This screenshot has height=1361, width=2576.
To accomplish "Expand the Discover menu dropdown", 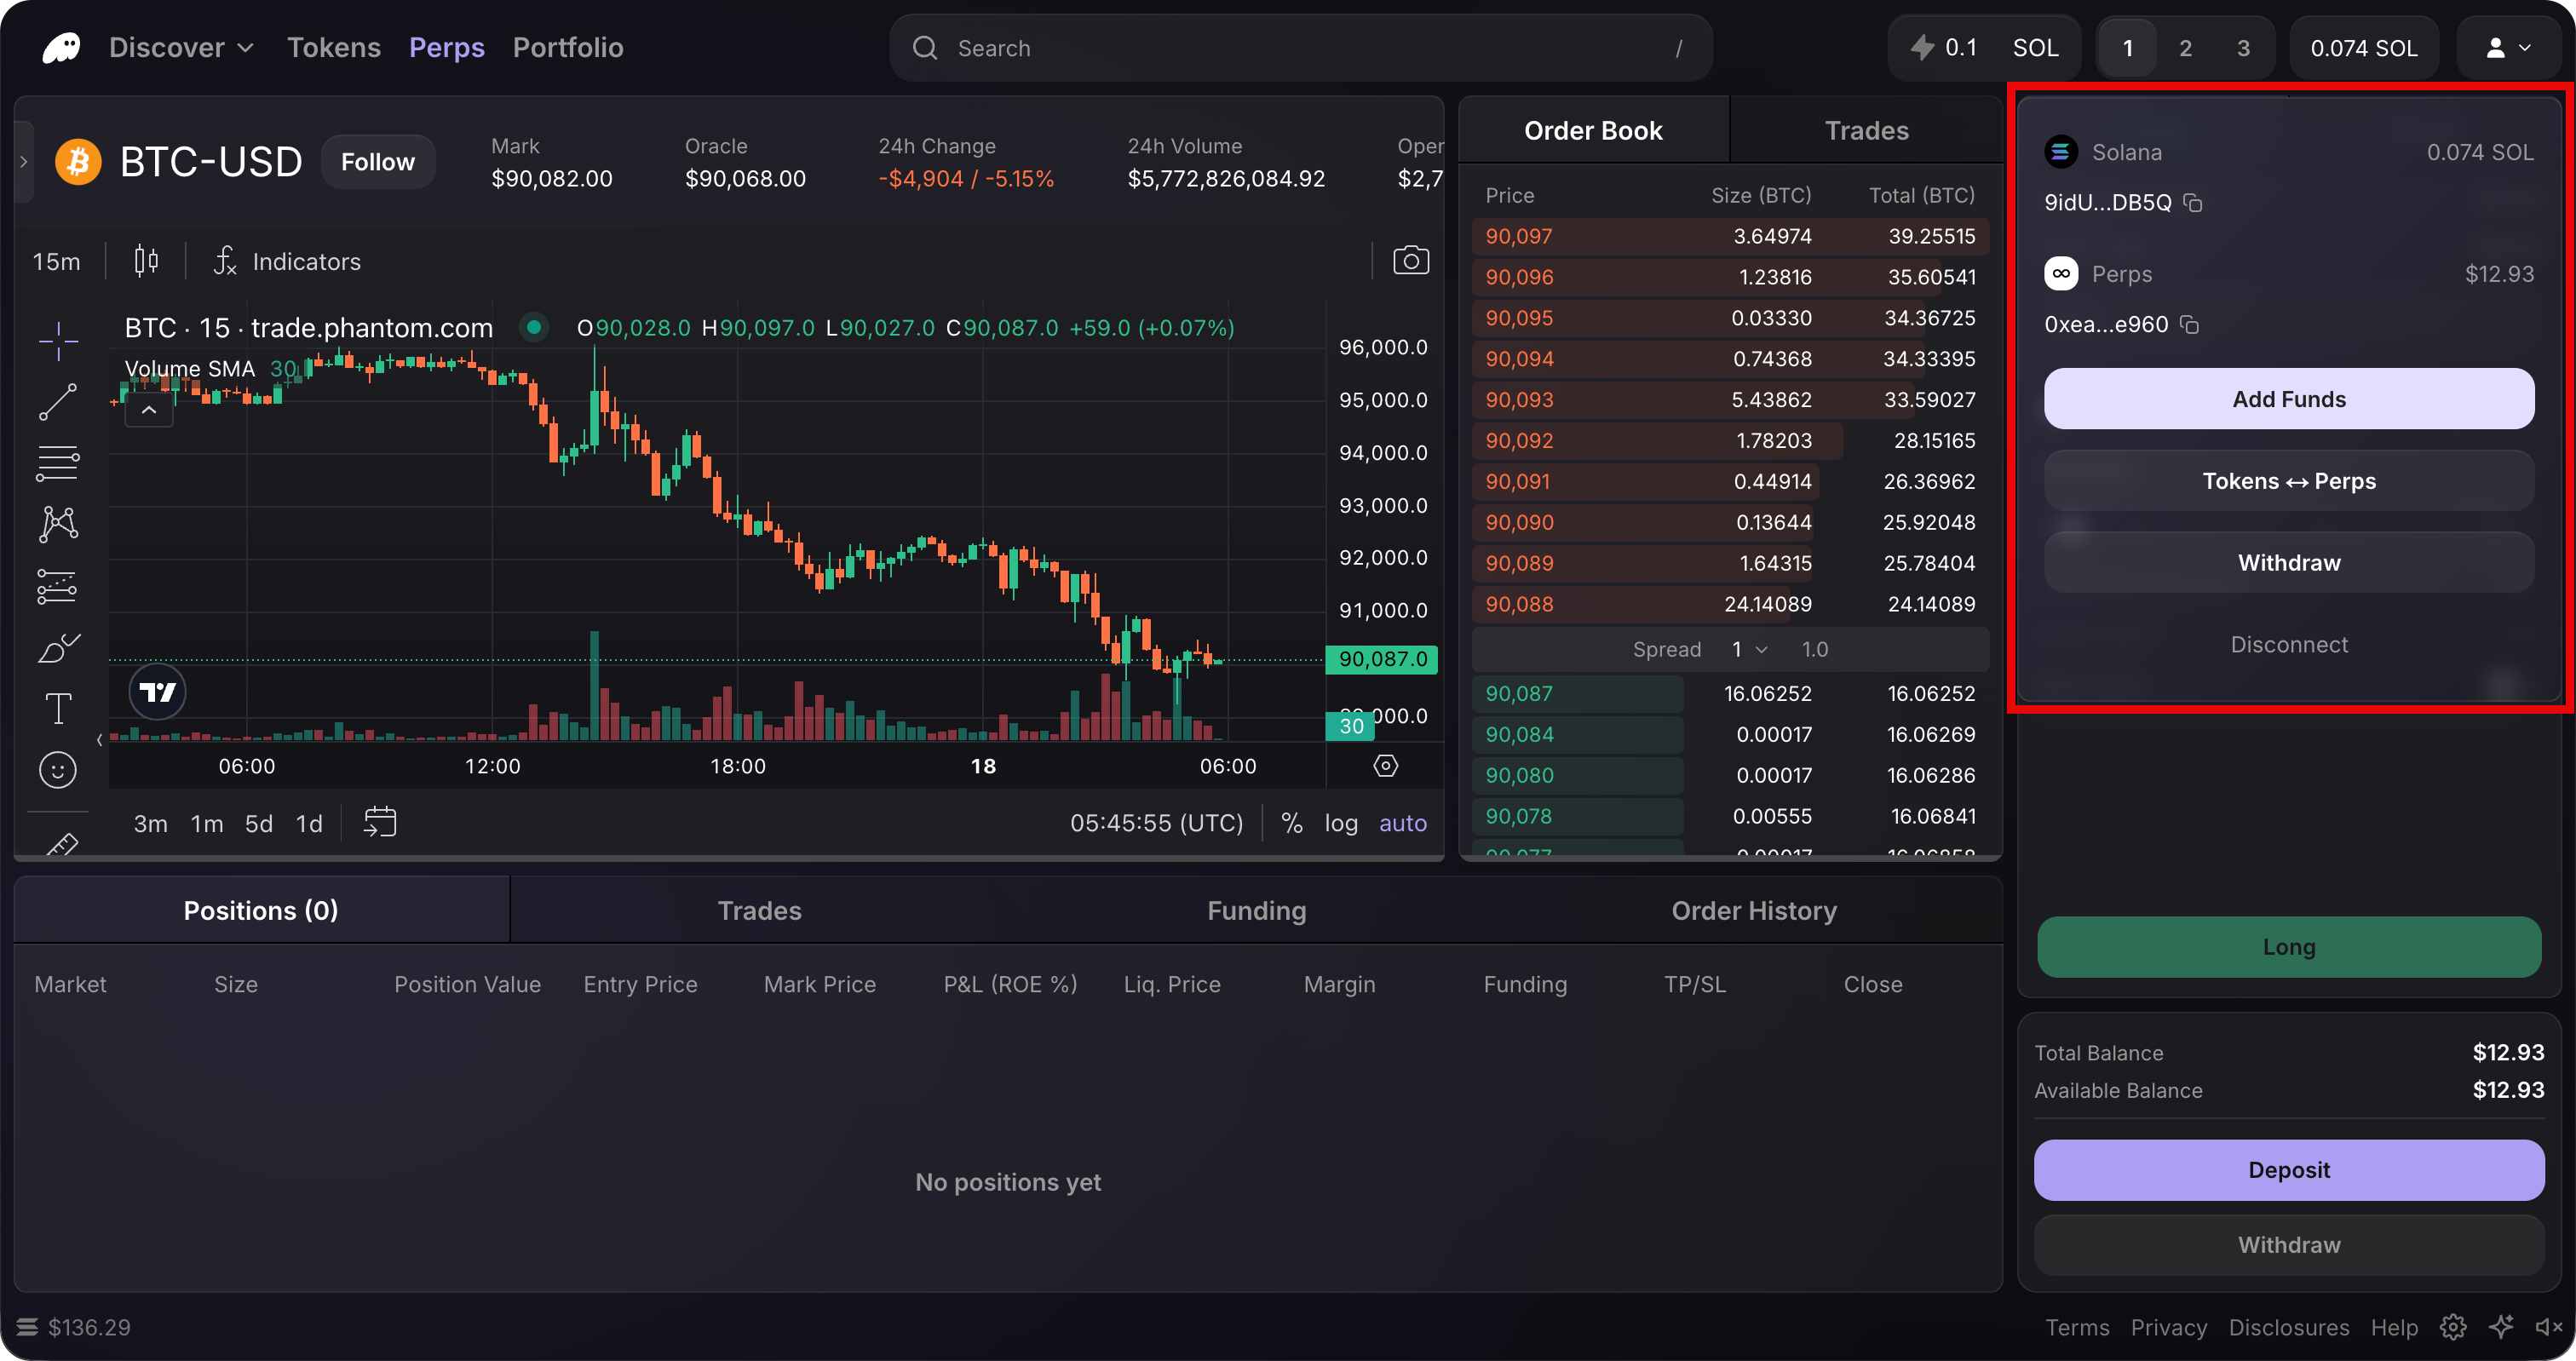I will click(x=181, y=48).
